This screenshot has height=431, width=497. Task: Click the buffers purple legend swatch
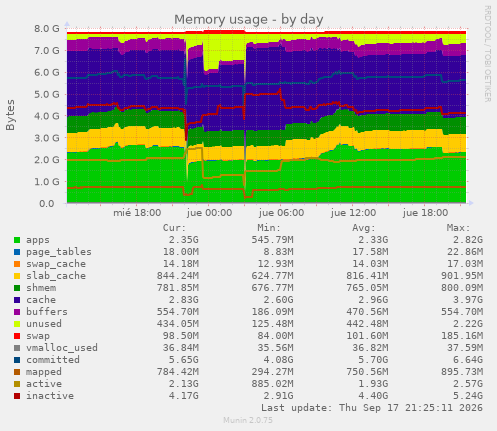(17, 312)
